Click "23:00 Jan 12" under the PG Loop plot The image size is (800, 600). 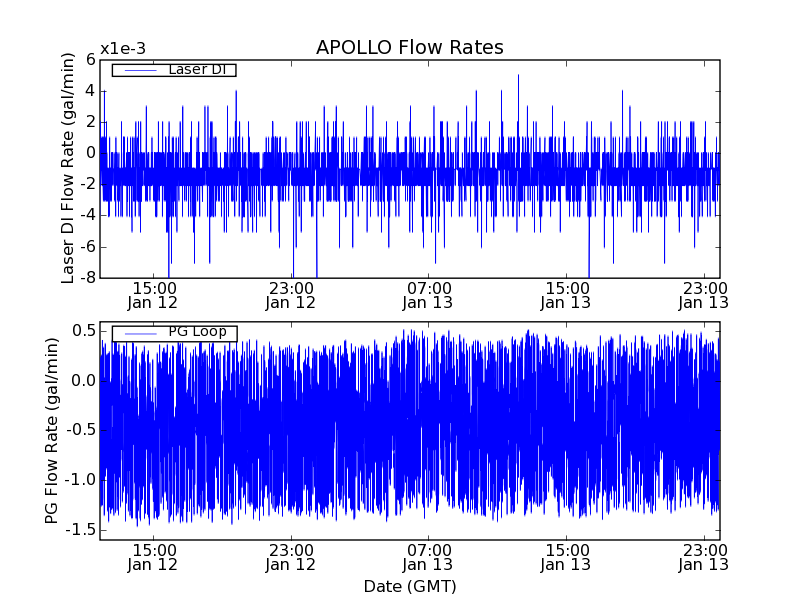(x=291, y=558)
